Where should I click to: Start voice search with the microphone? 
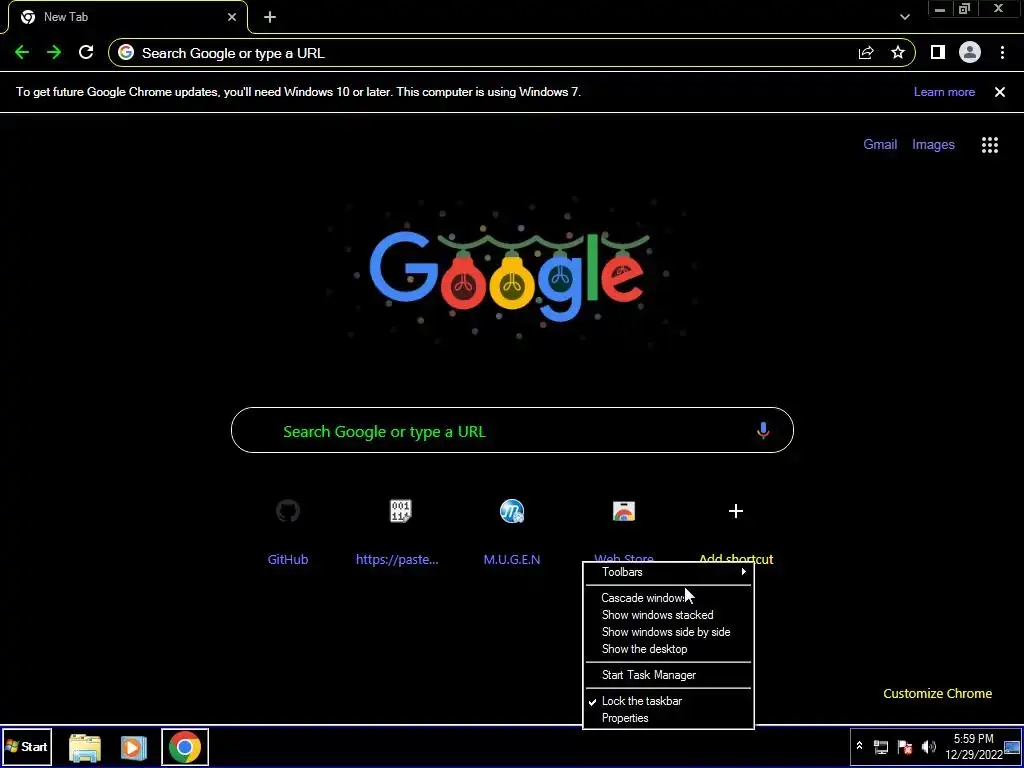coord(763,430)
